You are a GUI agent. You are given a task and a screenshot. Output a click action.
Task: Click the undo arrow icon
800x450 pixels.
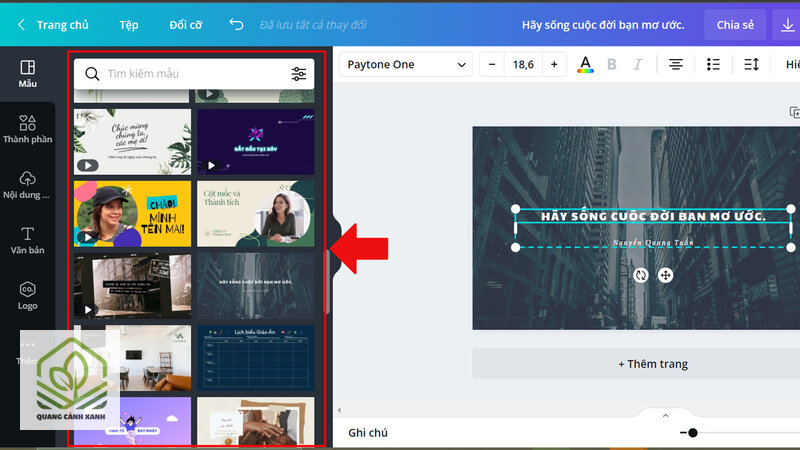coord(236,24)
